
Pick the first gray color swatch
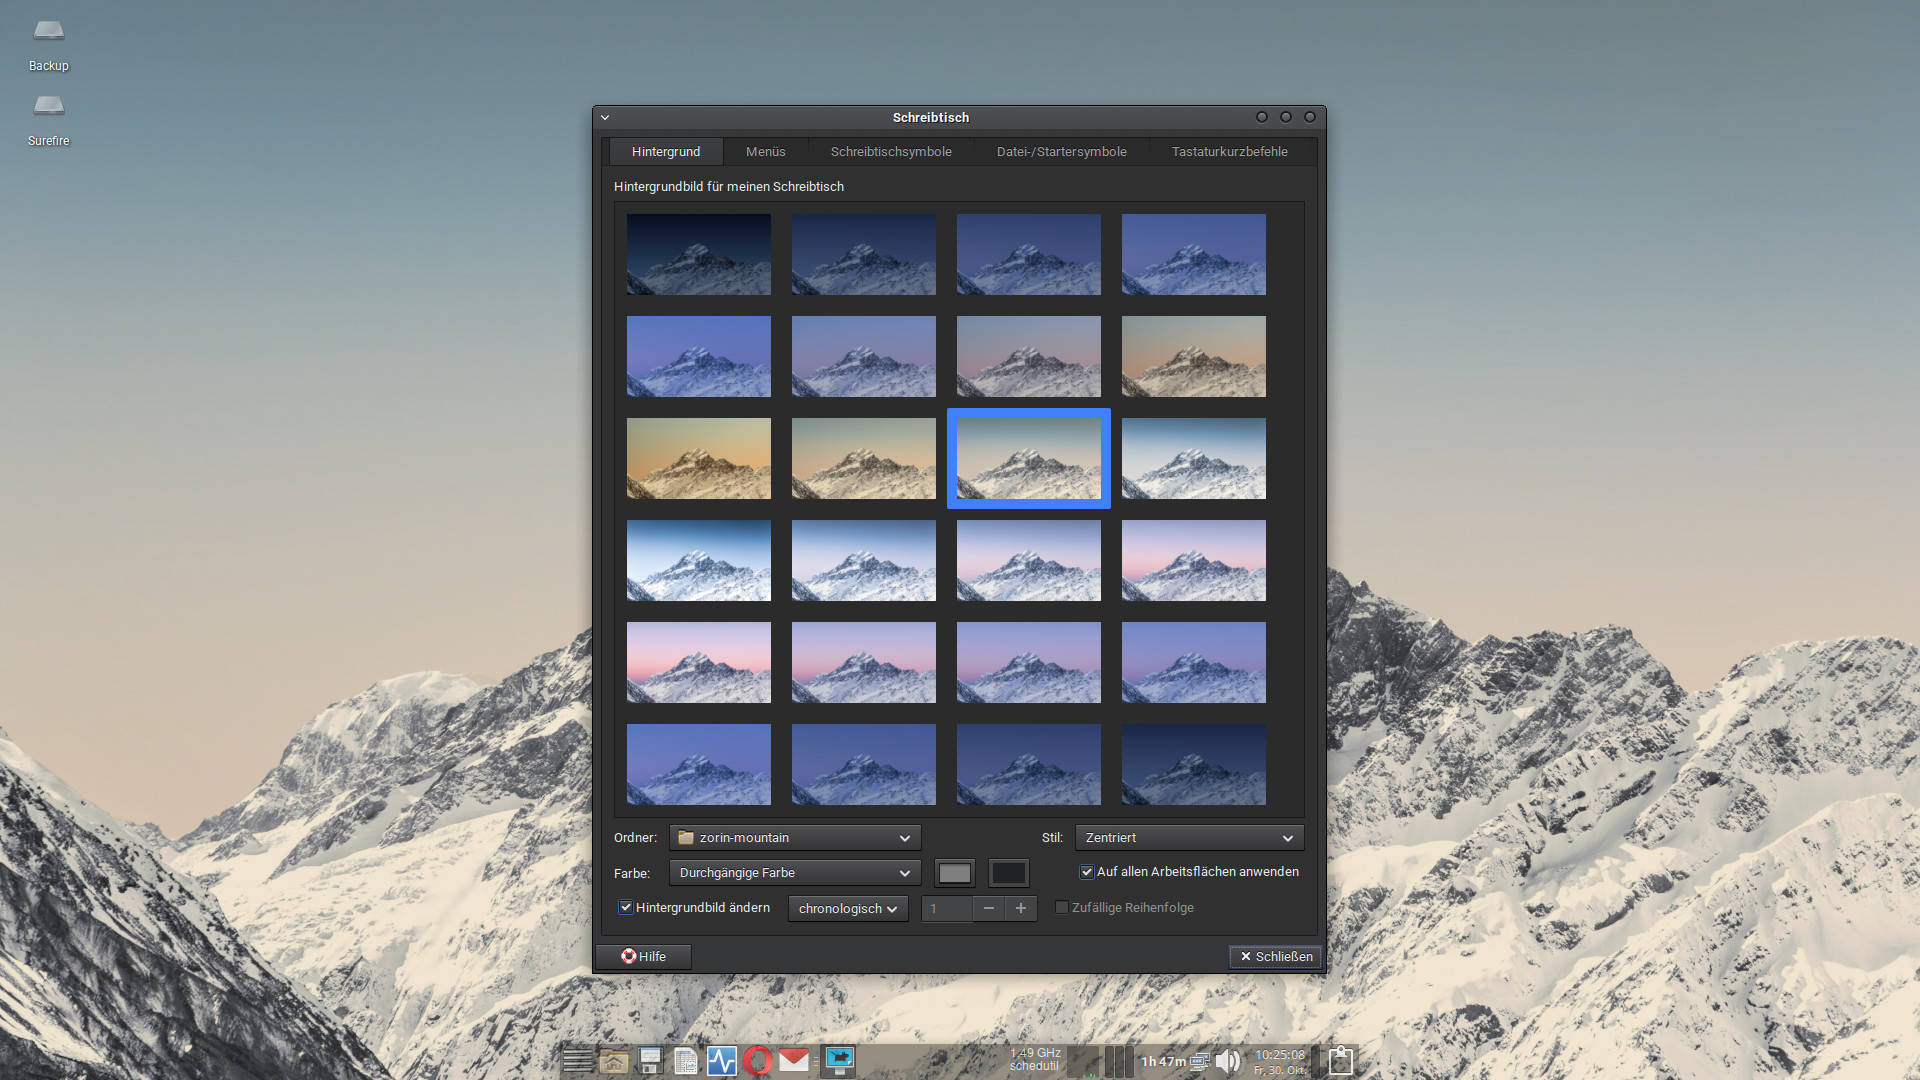(954, 873)
